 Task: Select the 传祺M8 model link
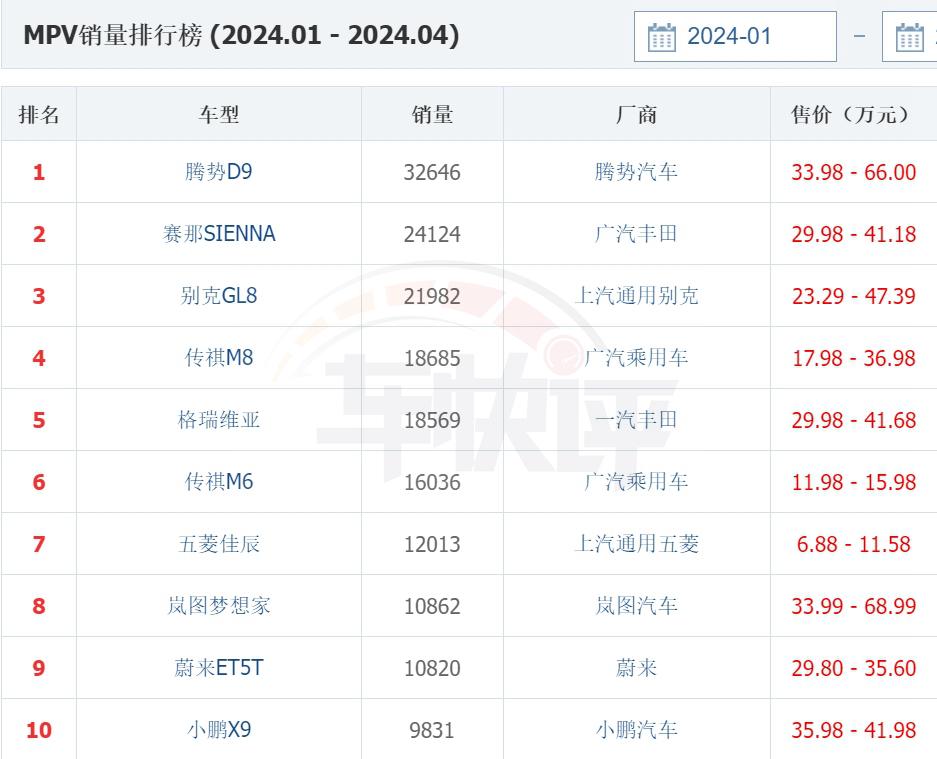(x=219, y=358)
